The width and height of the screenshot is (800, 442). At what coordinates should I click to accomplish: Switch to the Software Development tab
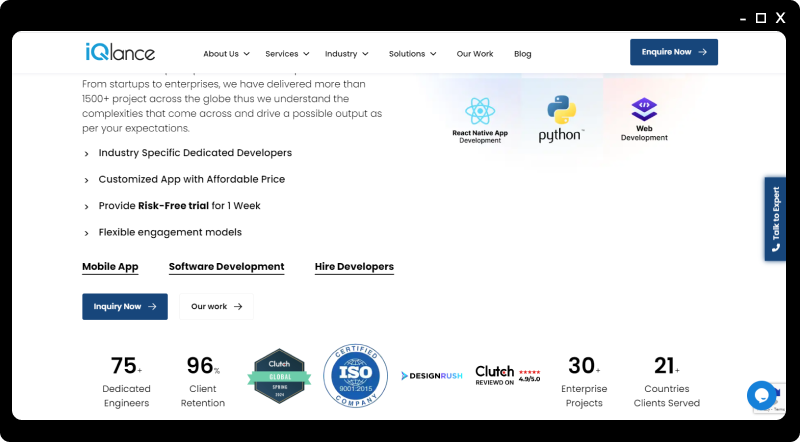point(226,267)
